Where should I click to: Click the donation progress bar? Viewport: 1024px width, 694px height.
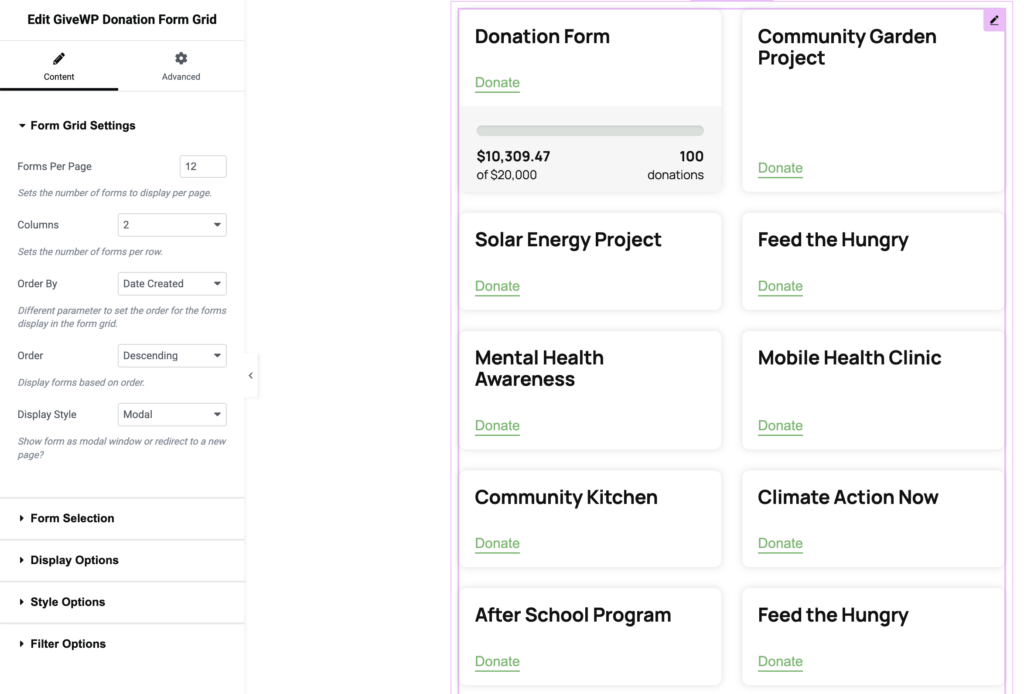point(590,131)
